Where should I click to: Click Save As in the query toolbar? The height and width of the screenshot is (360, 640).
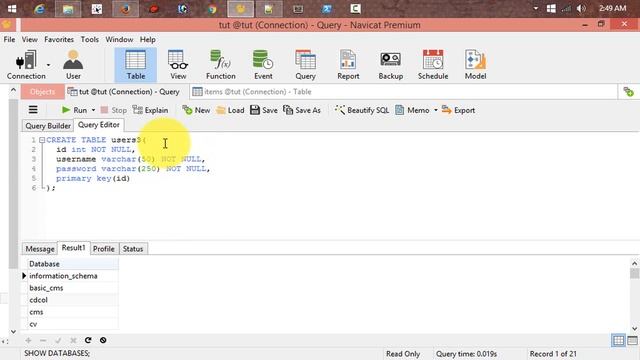pyautogui.click(x=302, y=110)
